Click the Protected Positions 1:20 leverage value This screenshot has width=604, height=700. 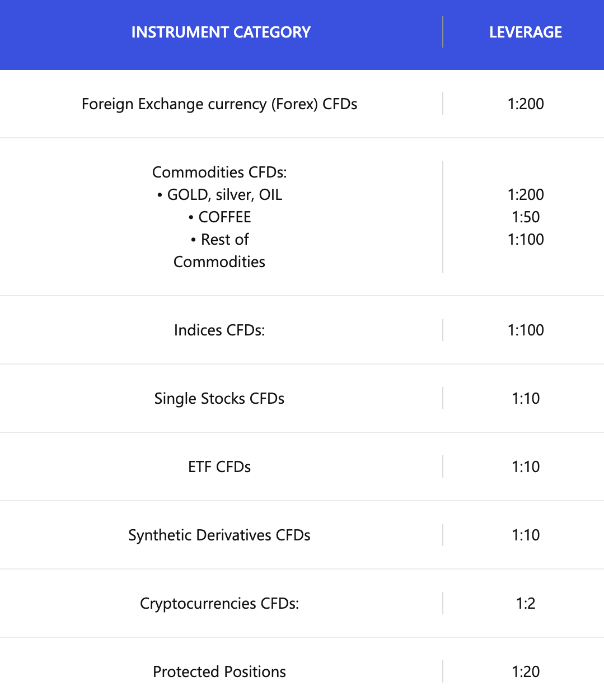(x=525, y=672)
